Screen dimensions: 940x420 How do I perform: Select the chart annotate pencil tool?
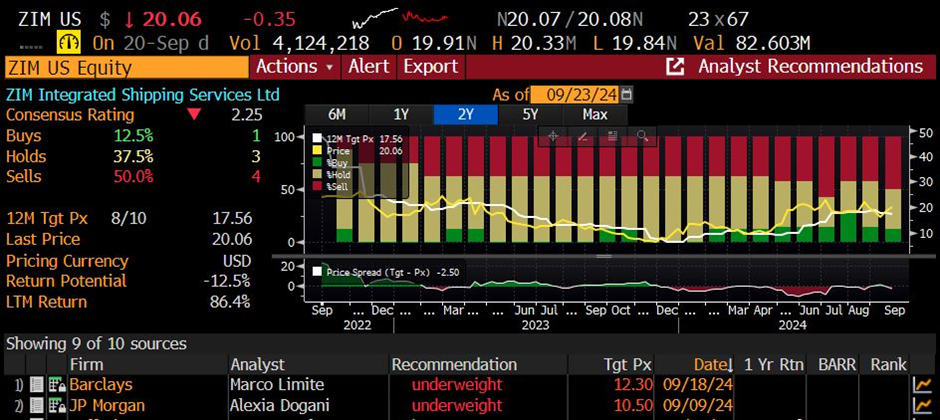pos(582,135)
